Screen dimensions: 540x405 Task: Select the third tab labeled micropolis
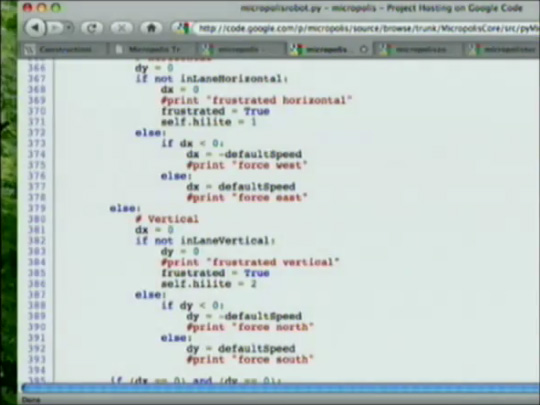pyautogui.click(x=241, y=50)
